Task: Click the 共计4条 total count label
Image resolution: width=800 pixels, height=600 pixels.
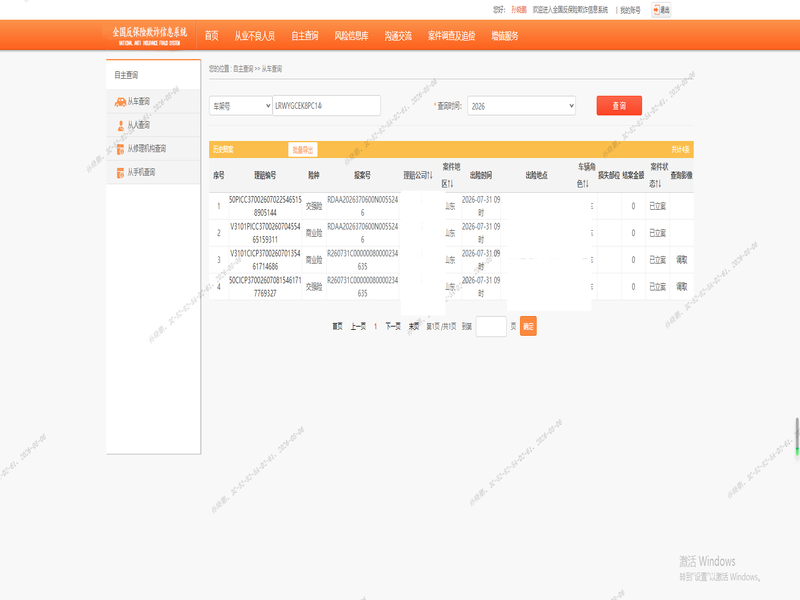Action: point(680,149)
